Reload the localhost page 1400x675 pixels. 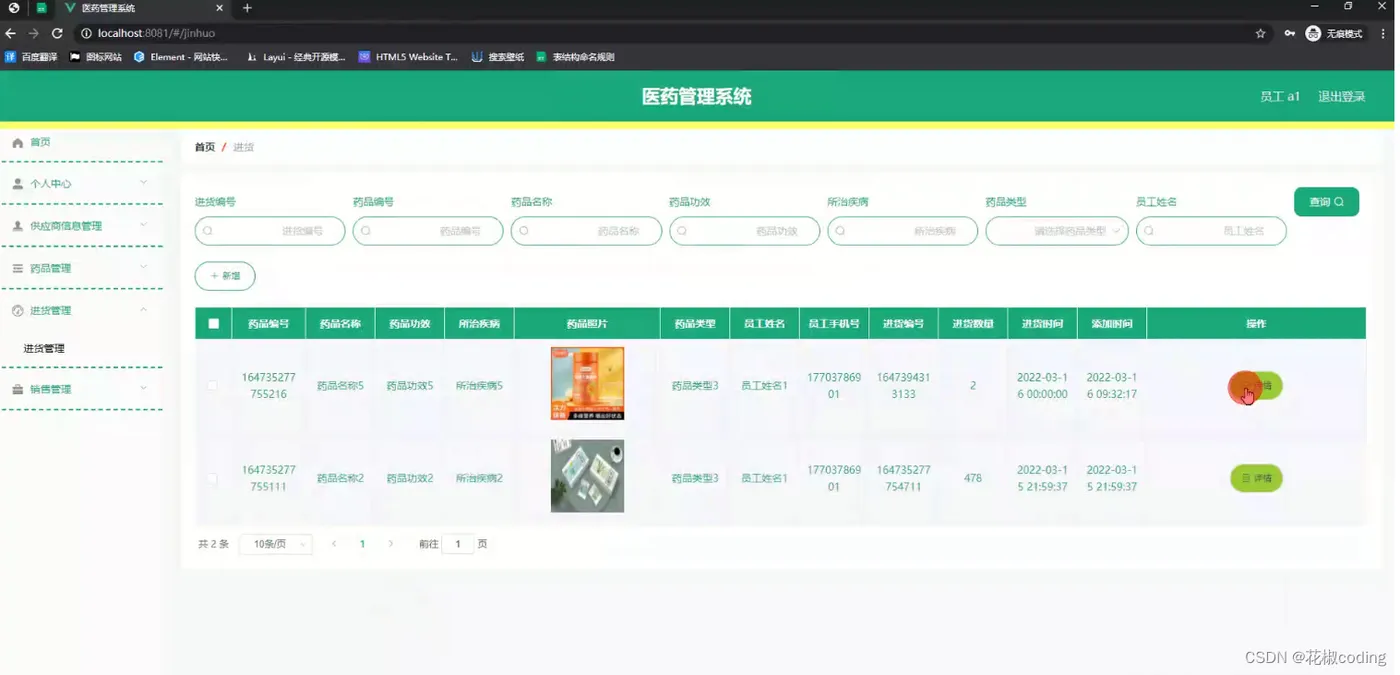tap(57, 33)
